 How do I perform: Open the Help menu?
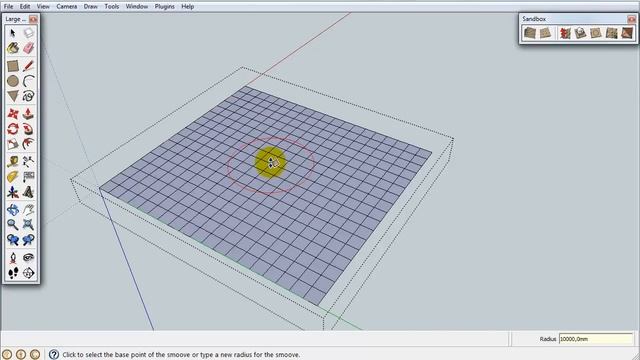(187, 7)
